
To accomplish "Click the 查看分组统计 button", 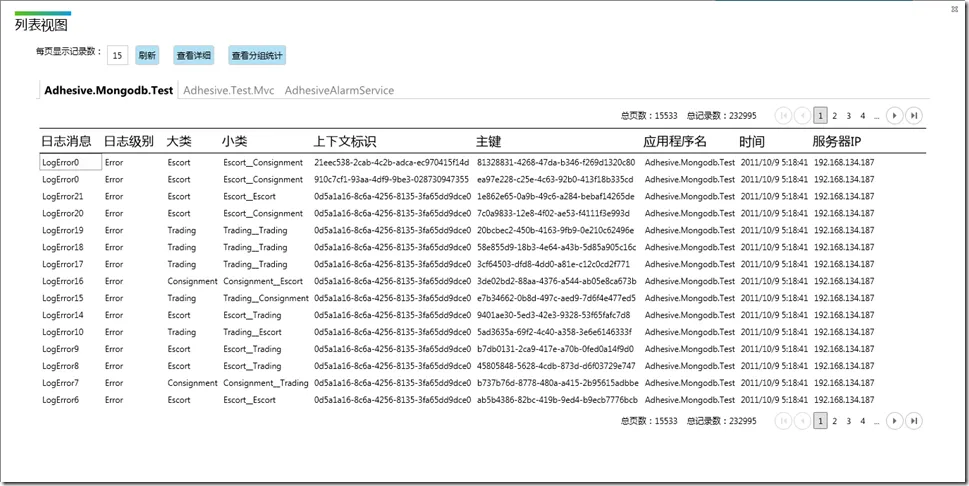I will [257, 55].
